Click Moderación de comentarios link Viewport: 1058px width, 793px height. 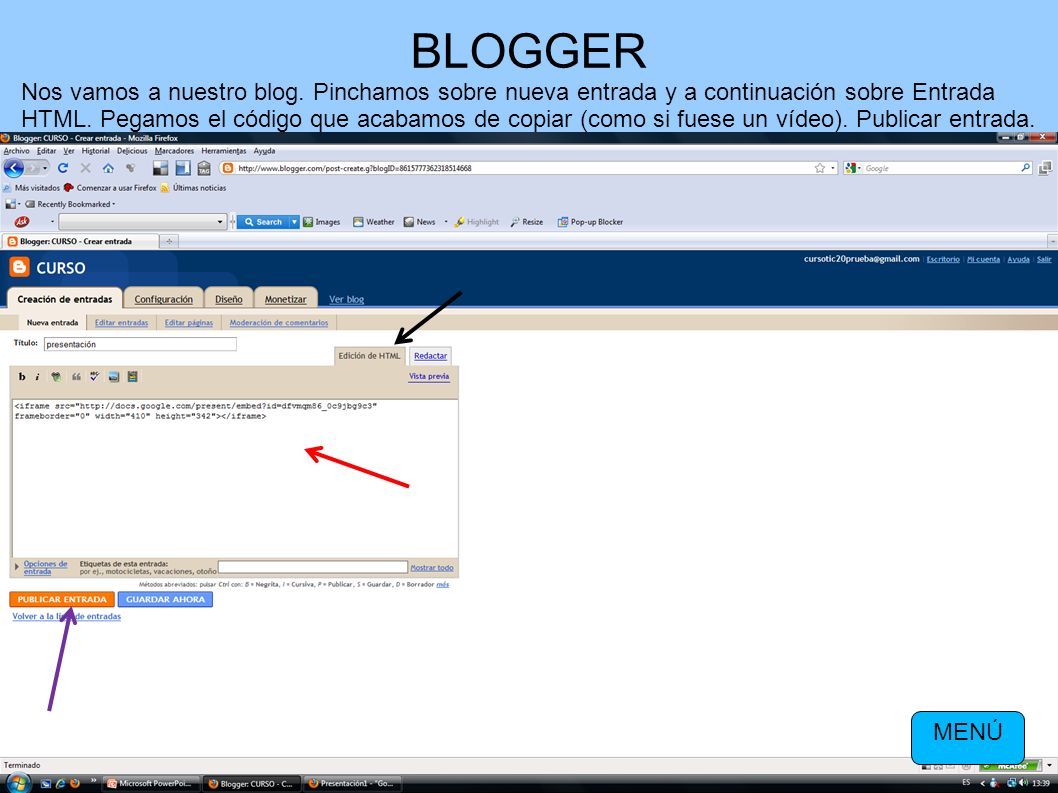279,323
